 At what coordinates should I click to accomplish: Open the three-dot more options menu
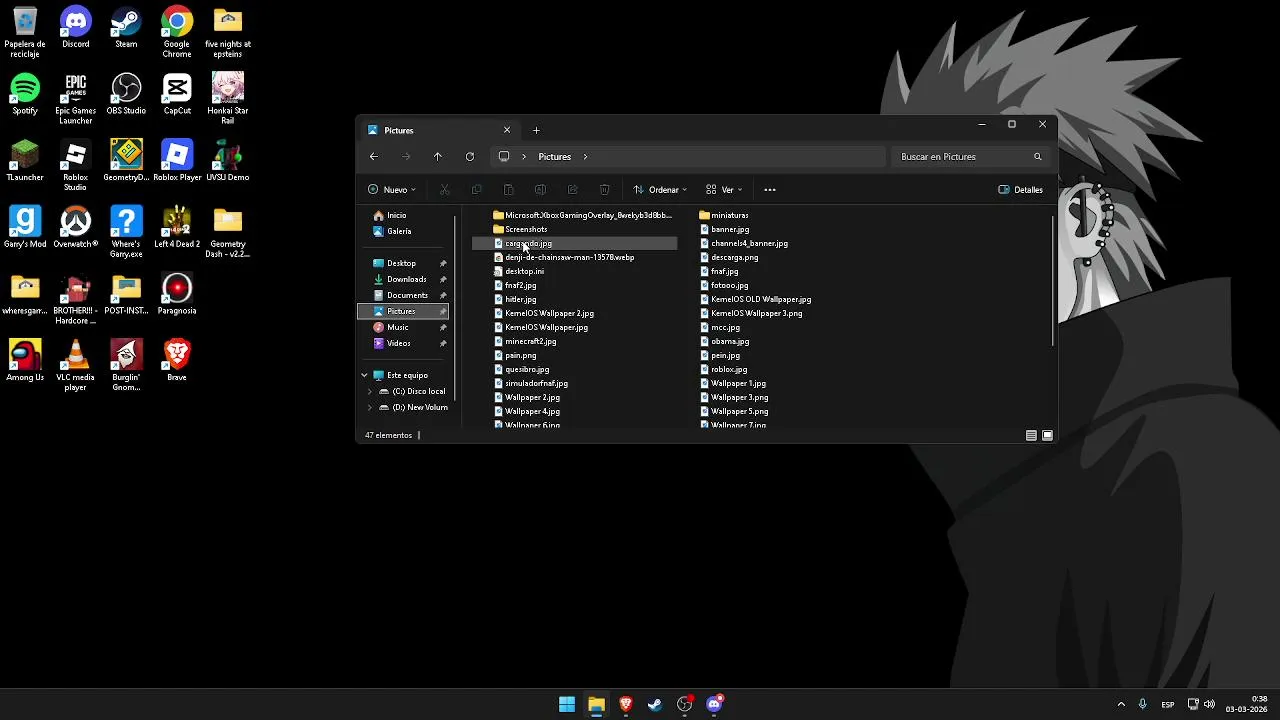[x=769, y=190]
